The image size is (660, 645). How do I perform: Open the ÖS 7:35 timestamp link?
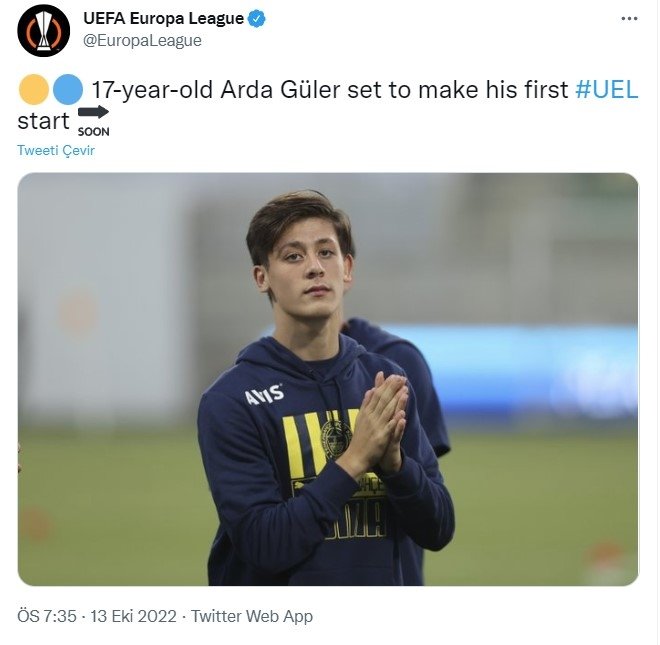pos(47,616)
